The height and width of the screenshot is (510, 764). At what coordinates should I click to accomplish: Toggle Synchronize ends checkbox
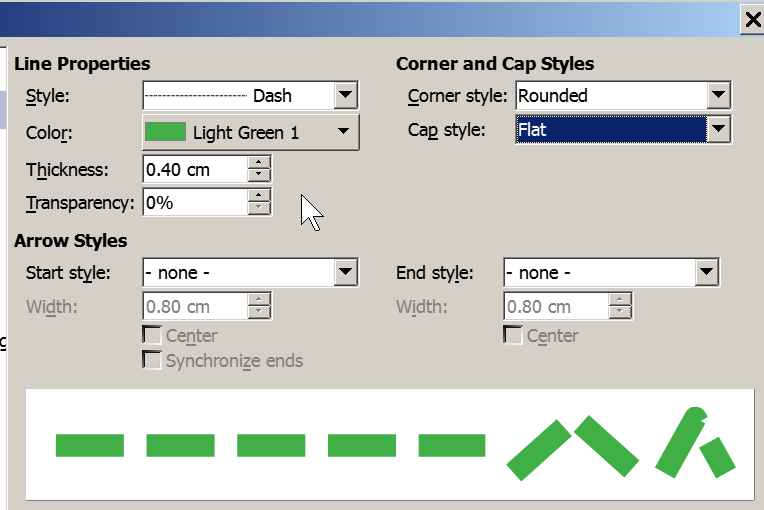(x=152, y=360)
